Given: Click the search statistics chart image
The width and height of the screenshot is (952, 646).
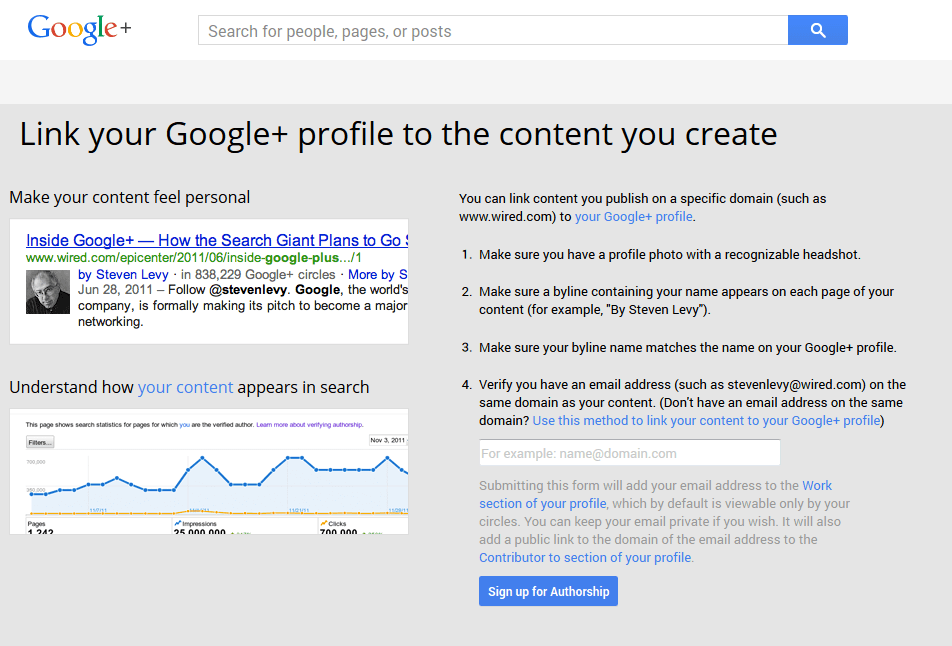Looking at the screenshot, I should point(209,472).
